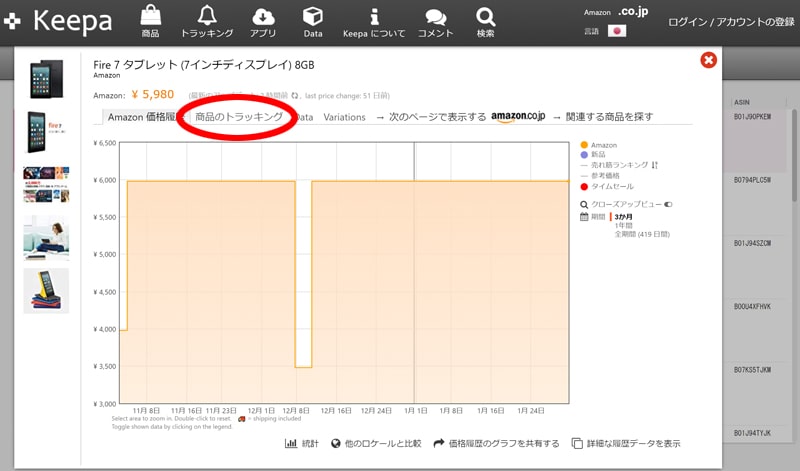This screenshot has width=800, height=471.
Task: Switch to the Data tab
Action: tap(304, 117)
